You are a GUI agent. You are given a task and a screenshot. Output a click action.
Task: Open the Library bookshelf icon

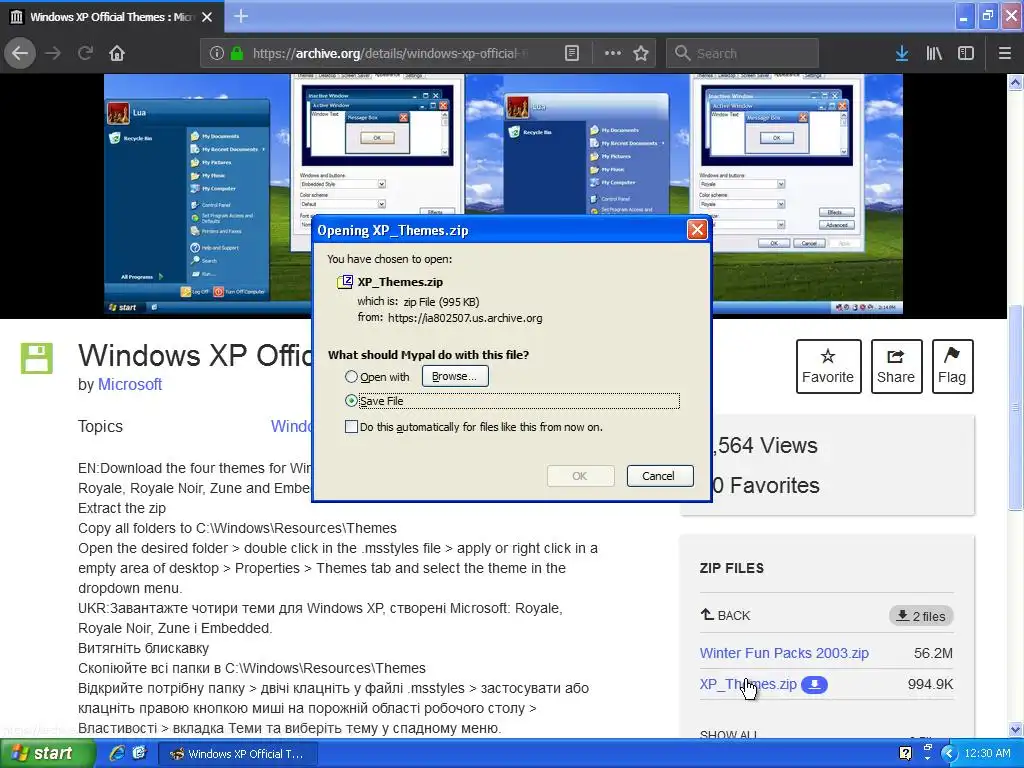934,53
